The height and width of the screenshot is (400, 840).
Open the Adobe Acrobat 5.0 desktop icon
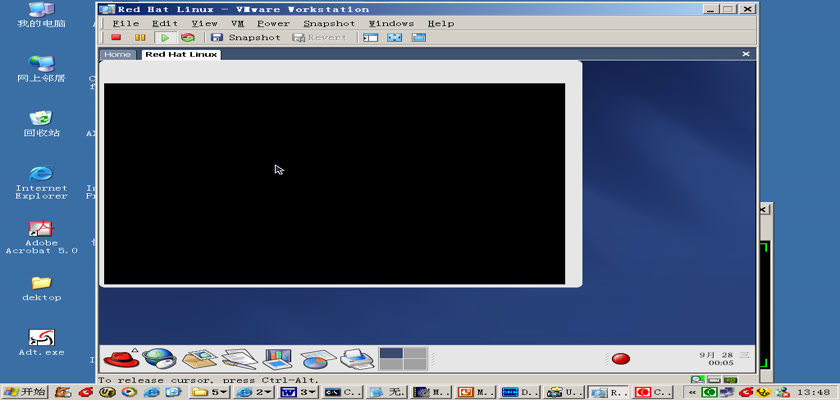[x=41, y=238]
